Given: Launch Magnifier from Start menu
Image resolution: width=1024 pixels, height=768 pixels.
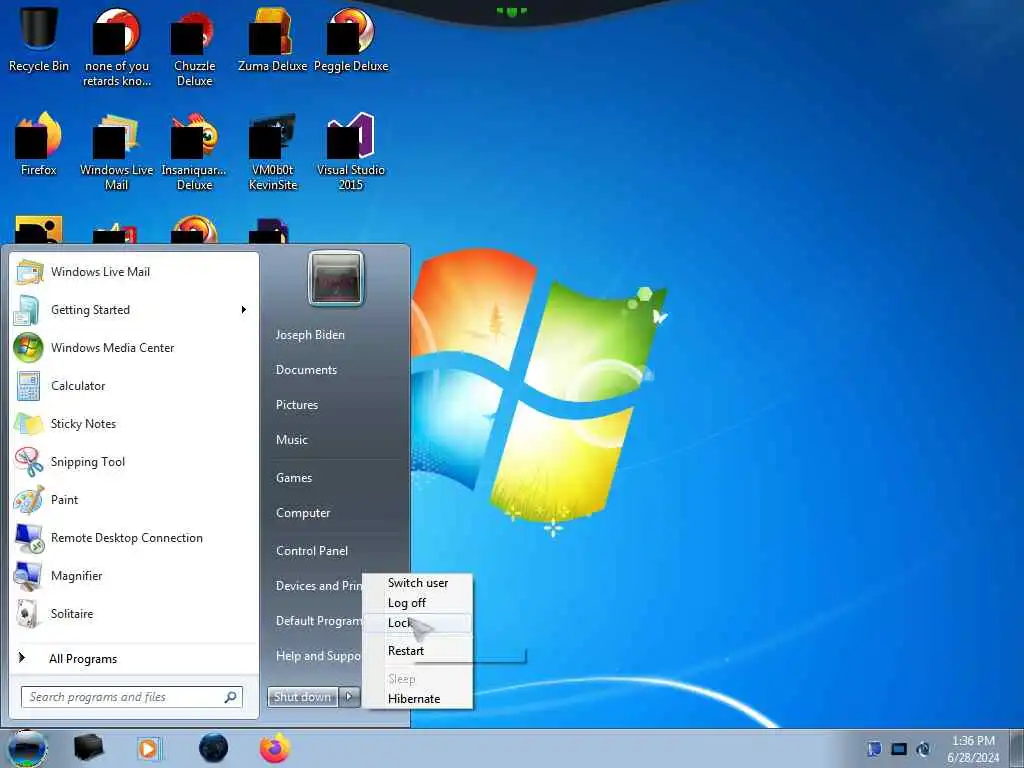Looking at the screenshot, I should tap(135, 575).
